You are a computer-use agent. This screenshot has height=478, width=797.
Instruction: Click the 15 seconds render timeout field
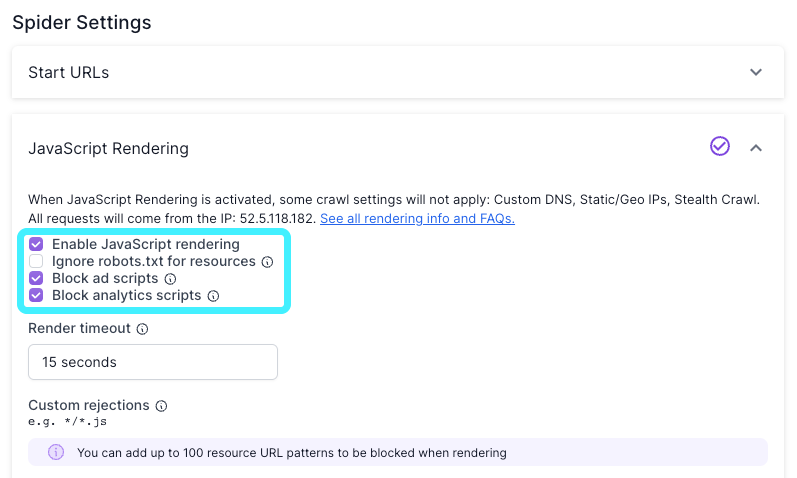153,362
